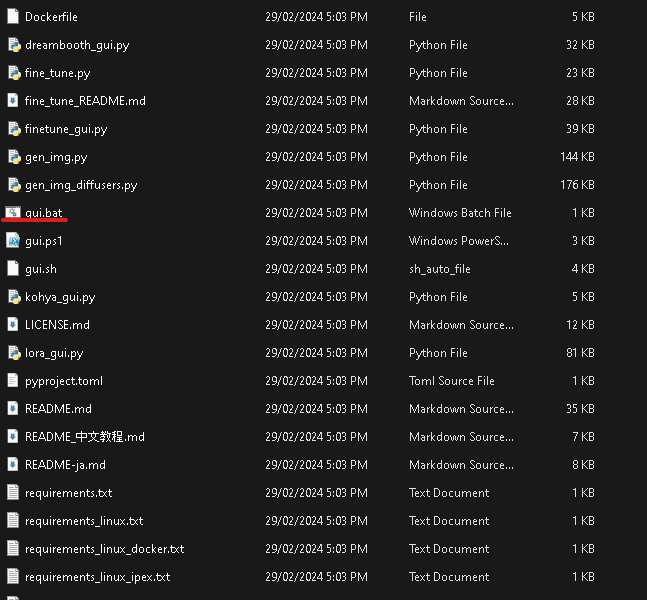Select the README_中文教程.md file name
The height and width of the screenshot is (600, 647).
coord(85,437)
